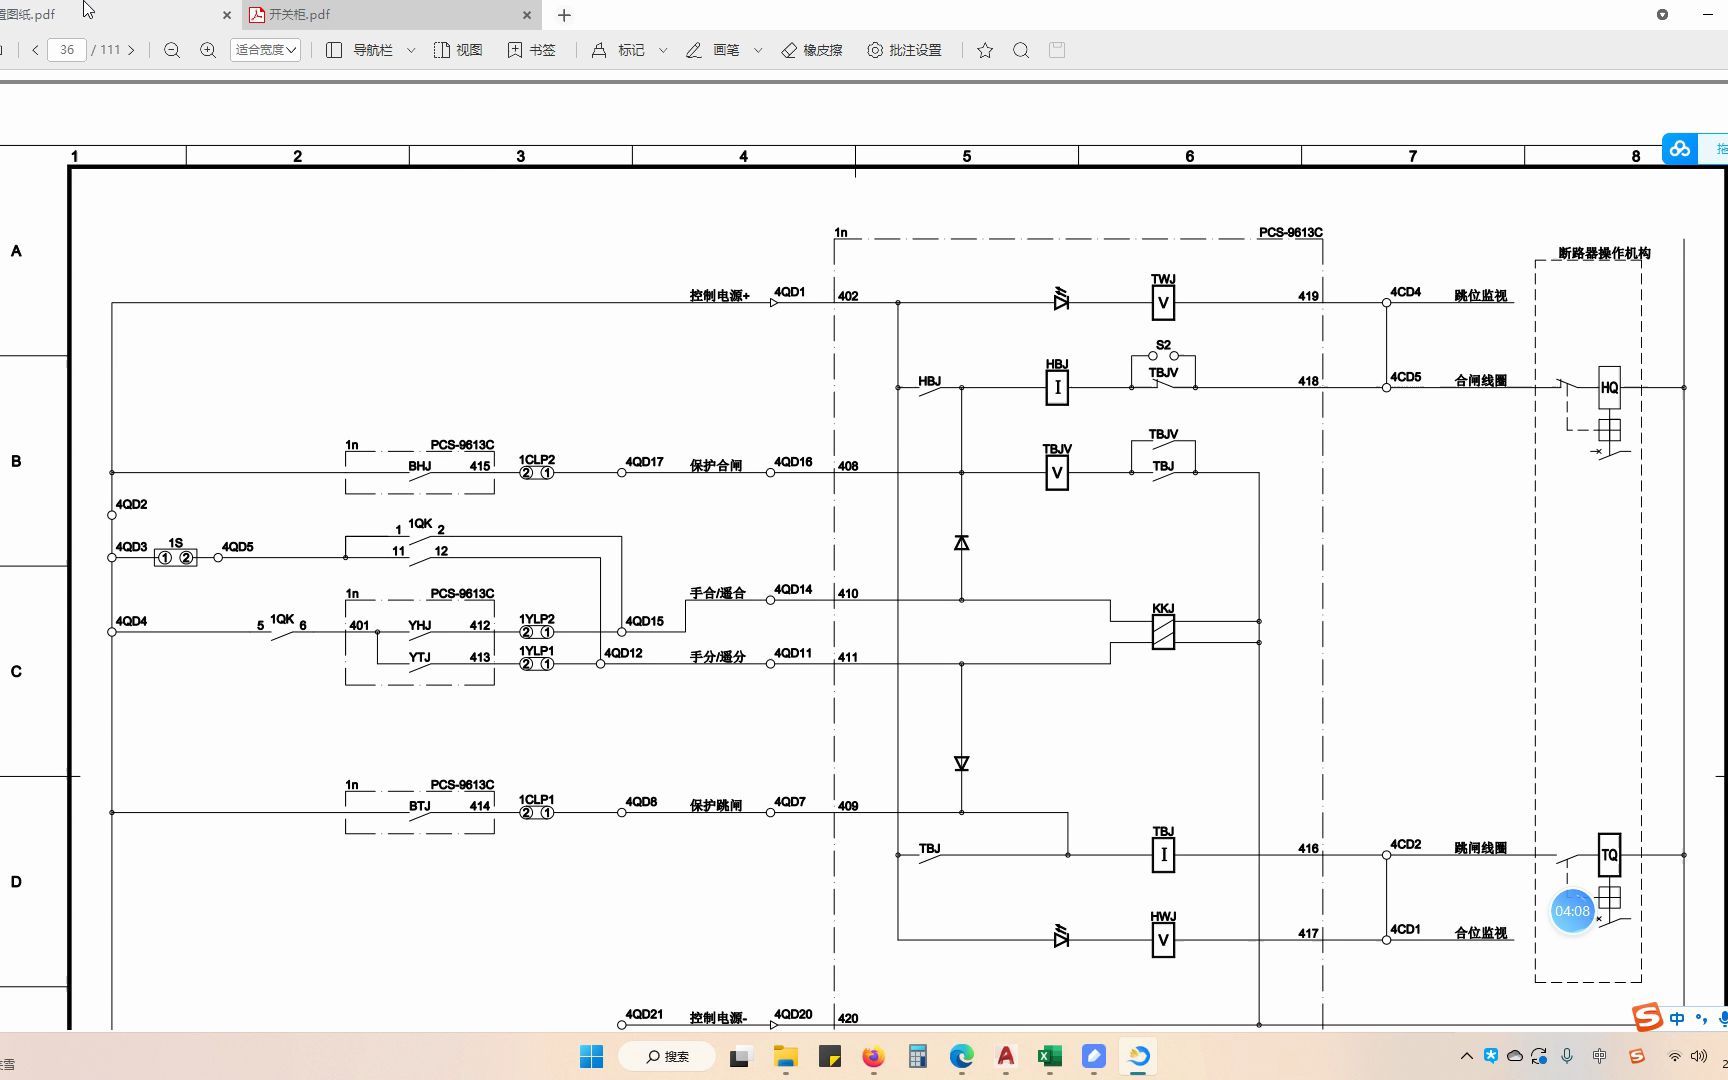This screenshot has height=1080, width=1728.
Task: Close the first pdf tab
Action: (x=227, y=15)
